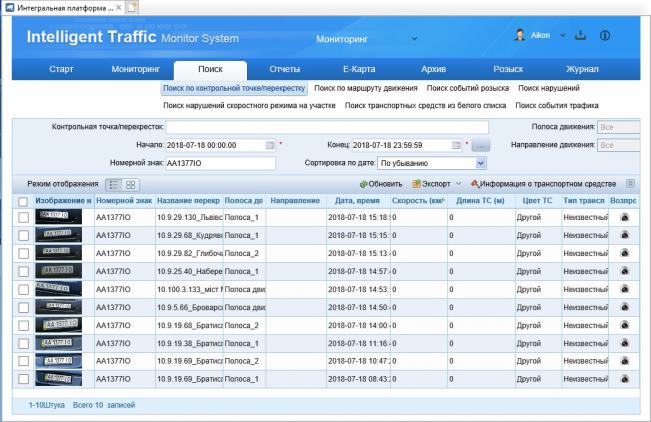
Task: Switch to list display mode
Action: click(113, 185)
